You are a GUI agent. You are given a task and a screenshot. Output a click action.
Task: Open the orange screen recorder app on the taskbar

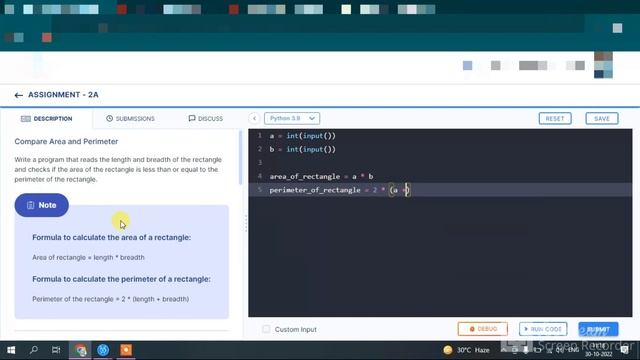pyautogui.click(x=126, y=350)
